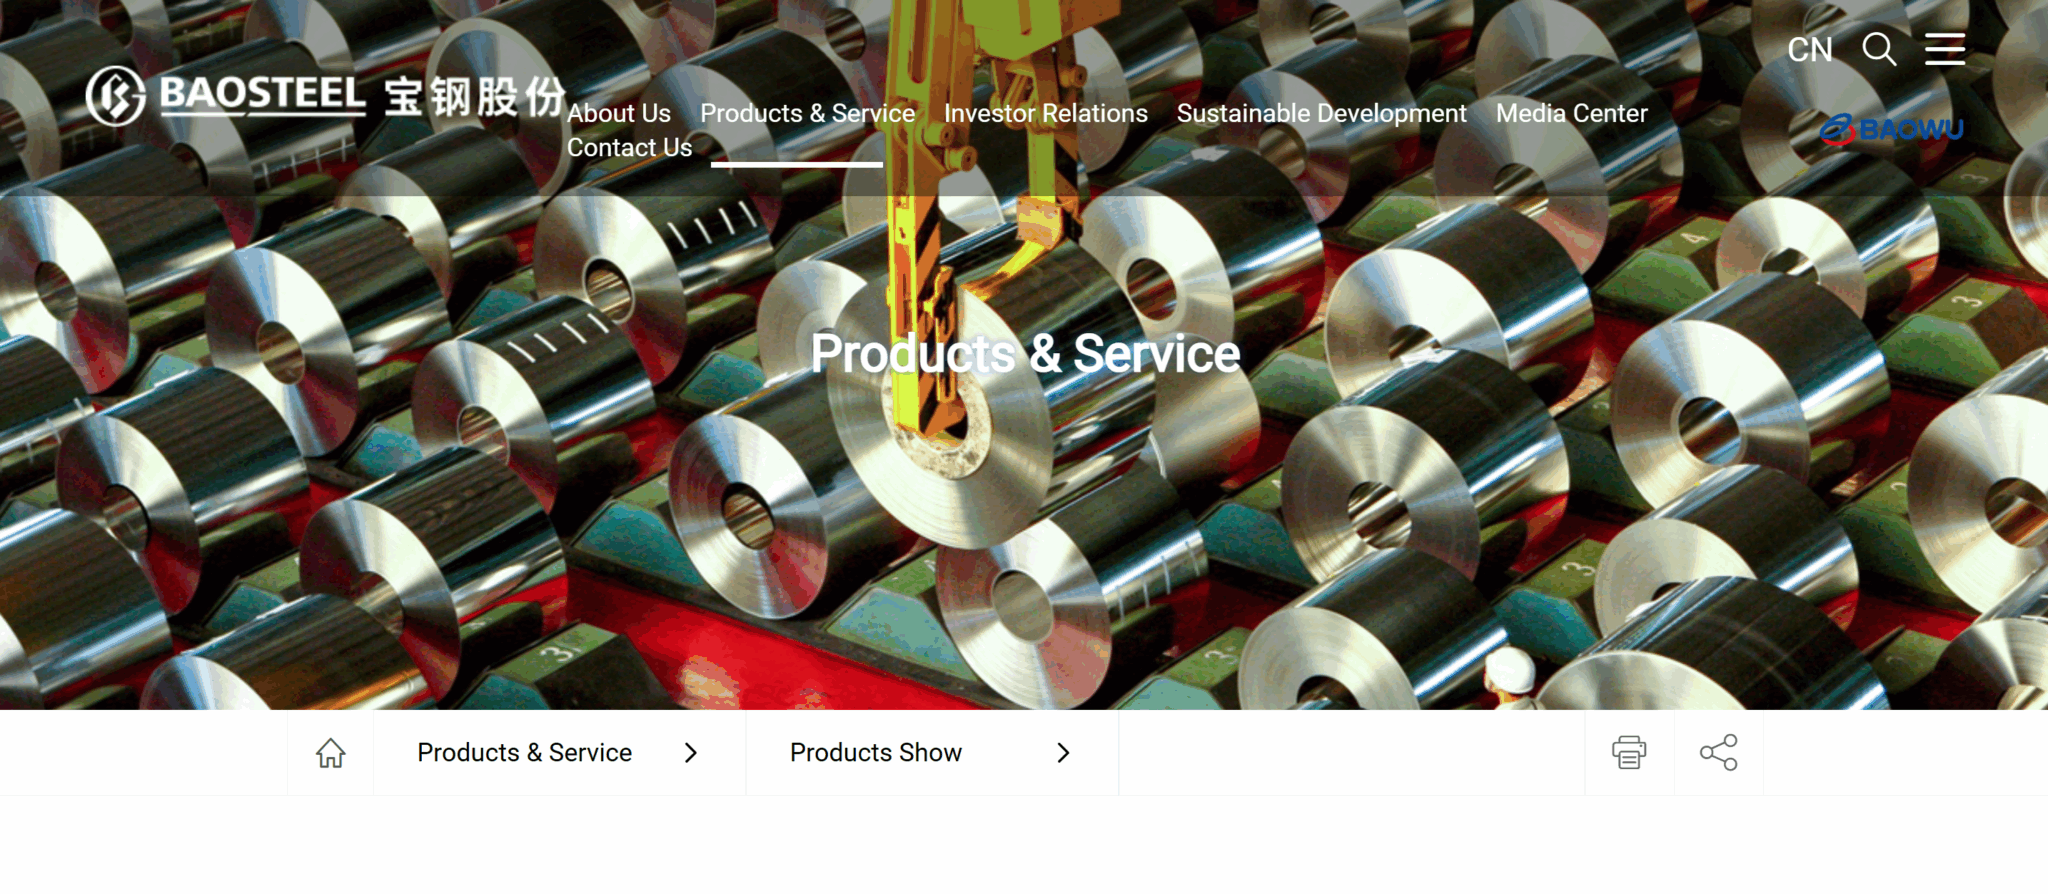Open the Contact Us link

point(630,147)
